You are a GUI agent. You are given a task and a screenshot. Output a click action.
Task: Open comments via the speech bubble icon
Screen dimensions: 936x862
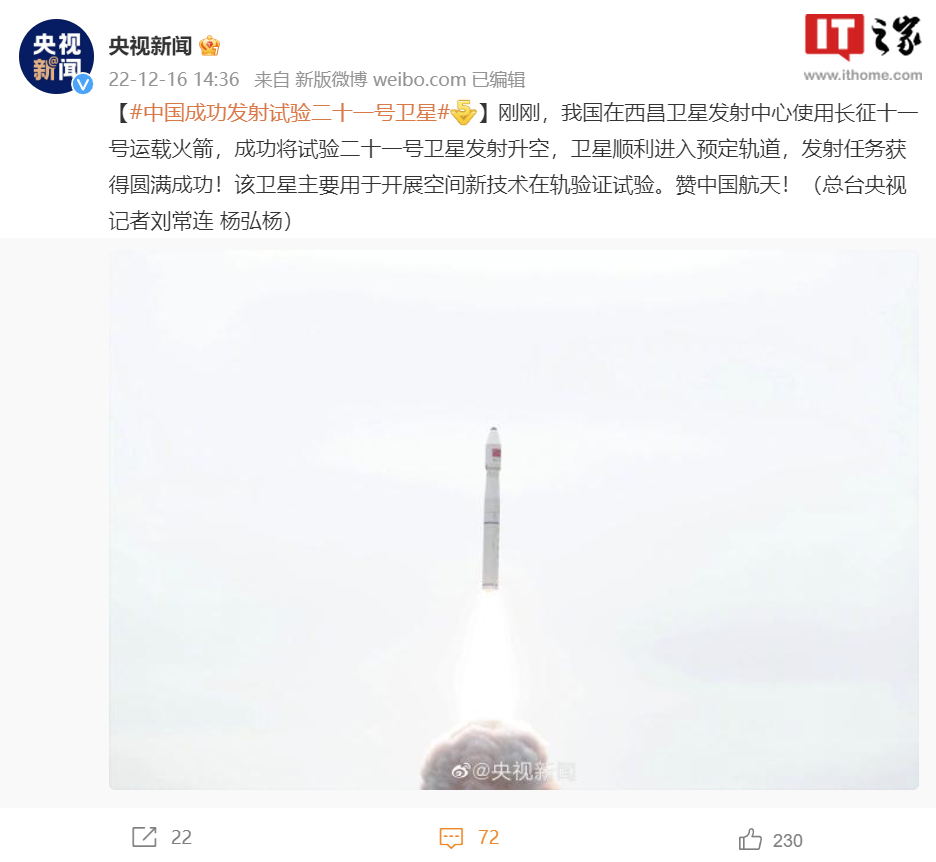[451, 838]
